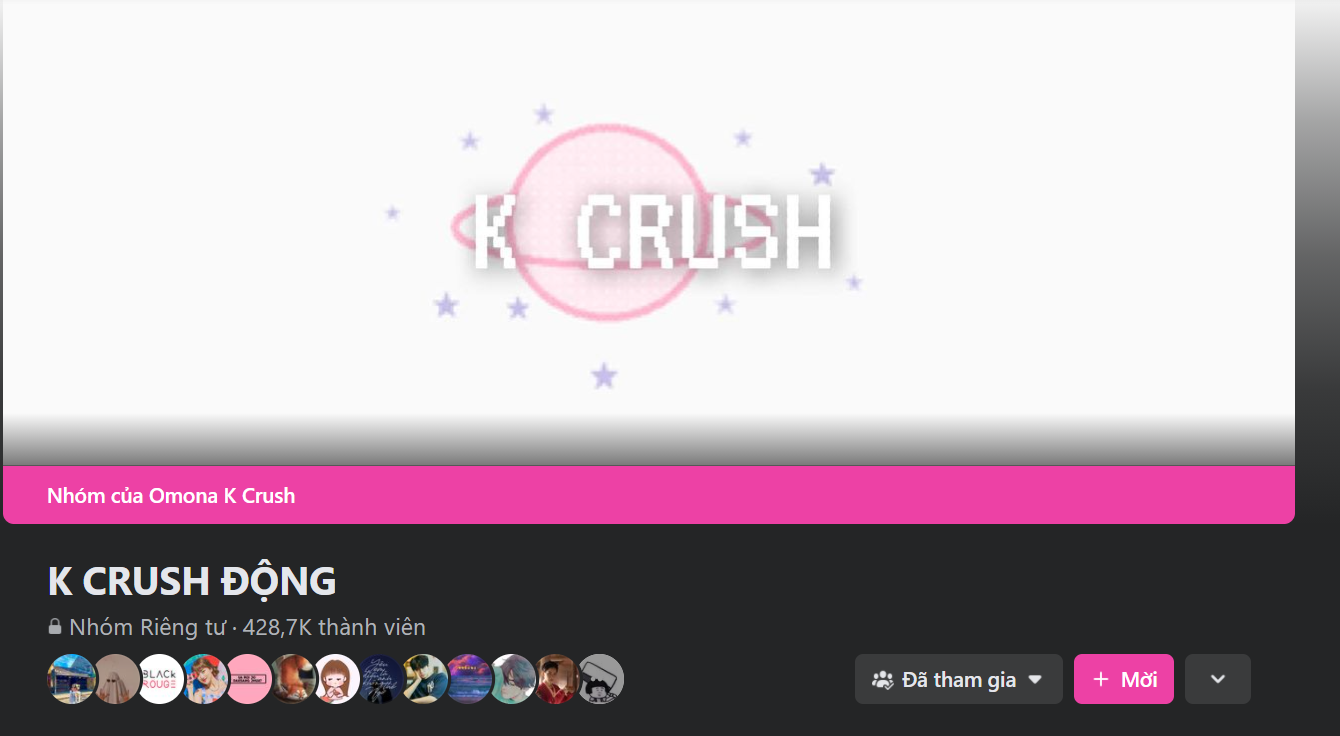
Task: Open the K CRUSH cover photo
Action: coord(649,233)
